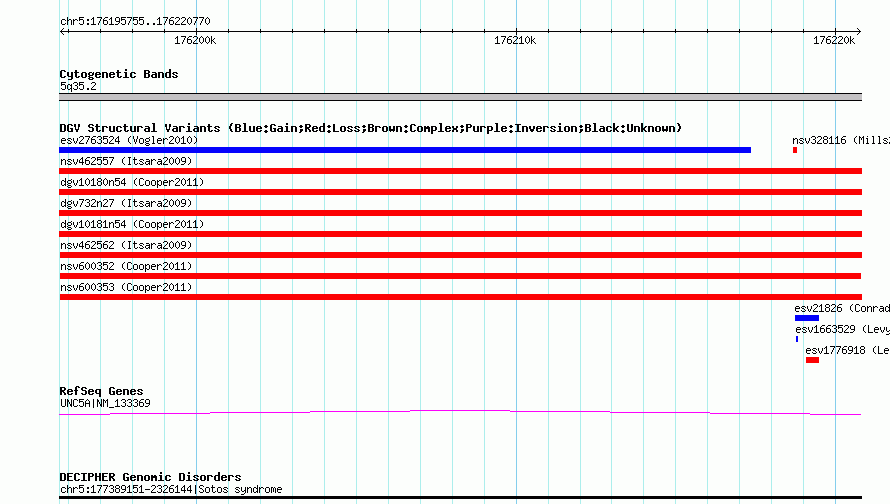
Task: Select the DECIPHER Genomic Disorders track title
Action: tap(150, 477)
